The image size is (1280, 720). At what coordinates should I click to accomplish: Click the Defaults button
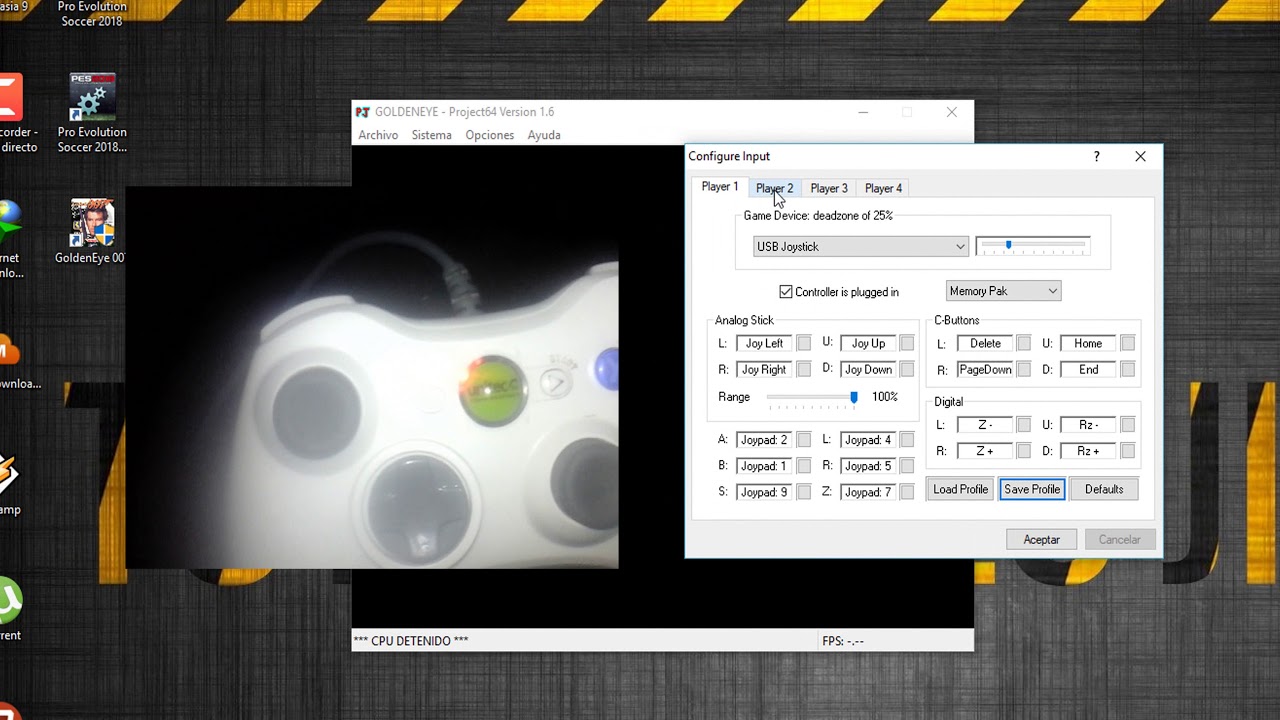coord(1104,489)
